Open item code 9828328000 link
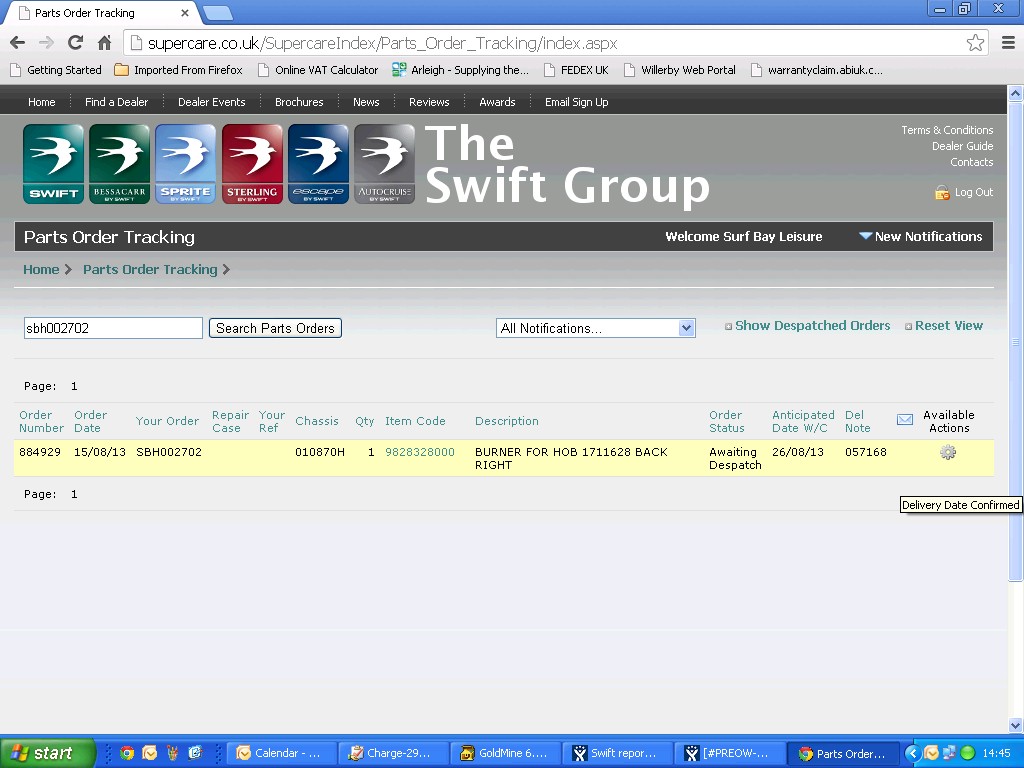 (419, 452)
